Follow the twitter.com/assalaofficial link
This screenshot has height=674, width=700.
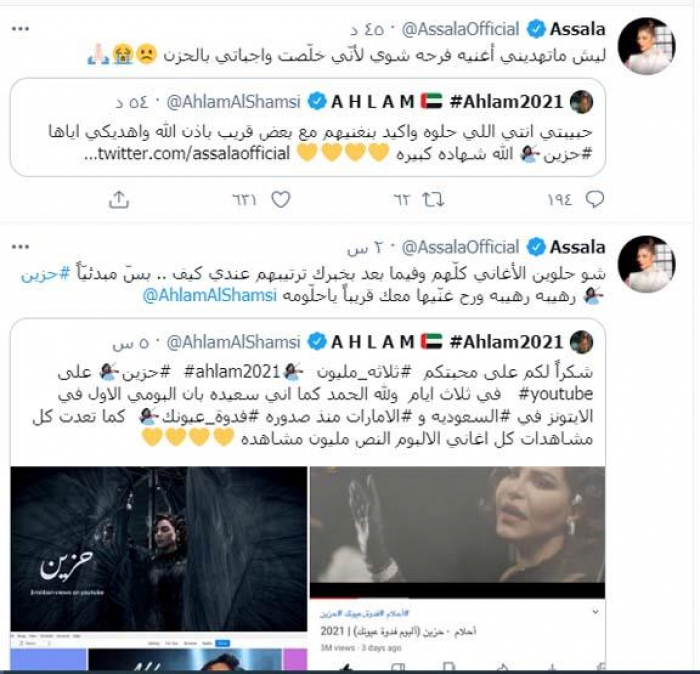pos(188,154)
